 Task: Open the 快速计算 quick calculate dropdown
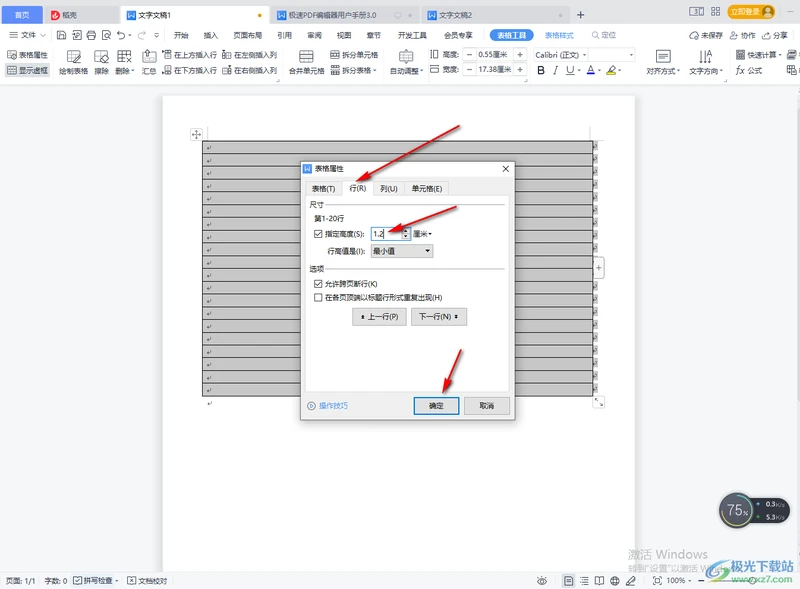coord(758,55)
